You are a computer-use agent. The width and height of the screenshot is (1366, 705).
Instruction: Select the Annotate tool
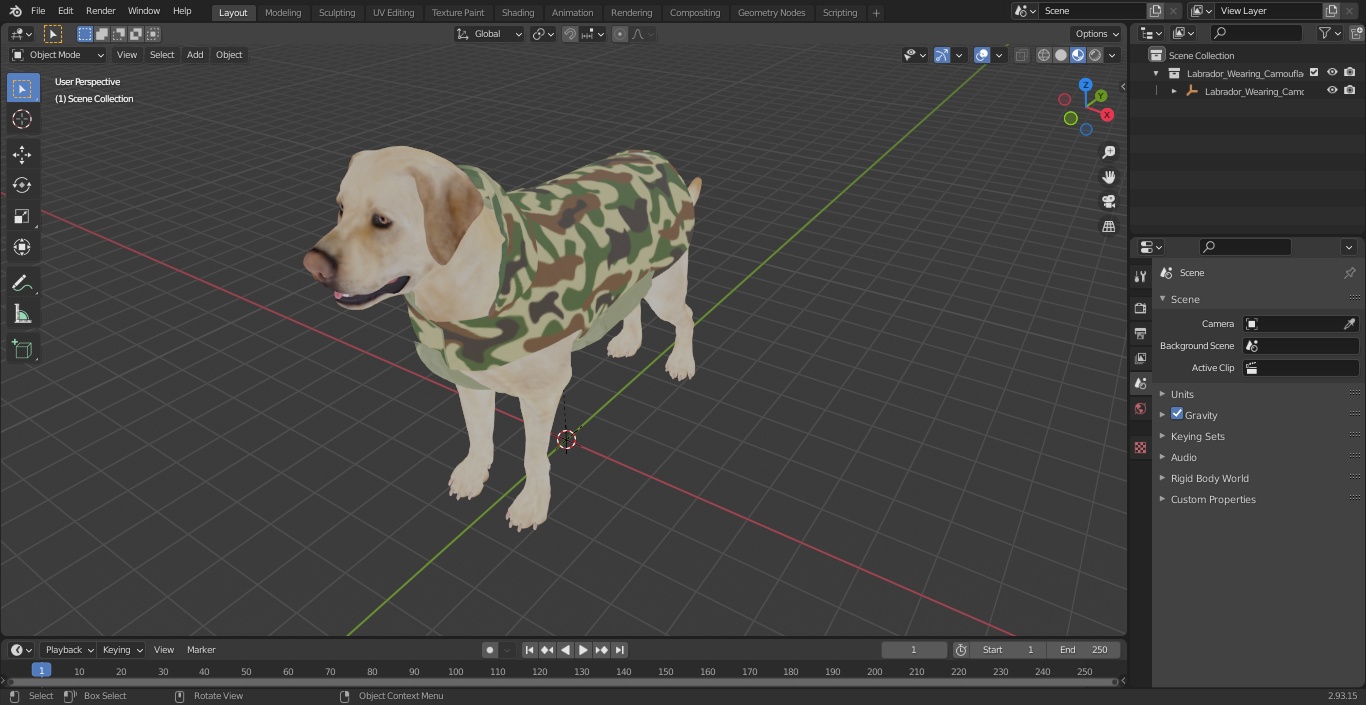coord(22,284)
